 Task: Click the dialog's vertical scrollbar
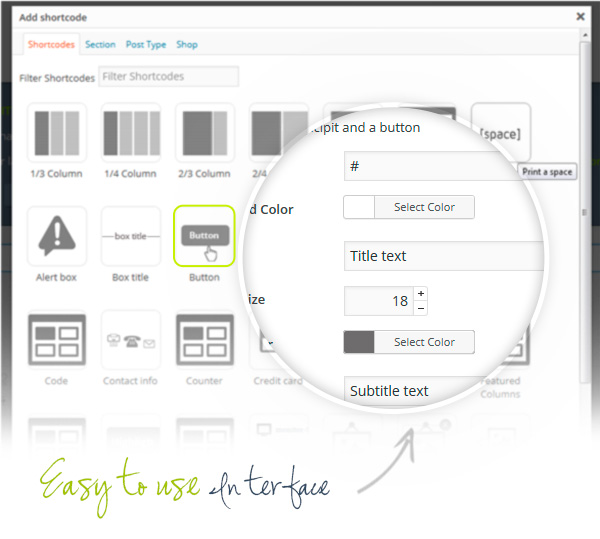click(584, 212)
